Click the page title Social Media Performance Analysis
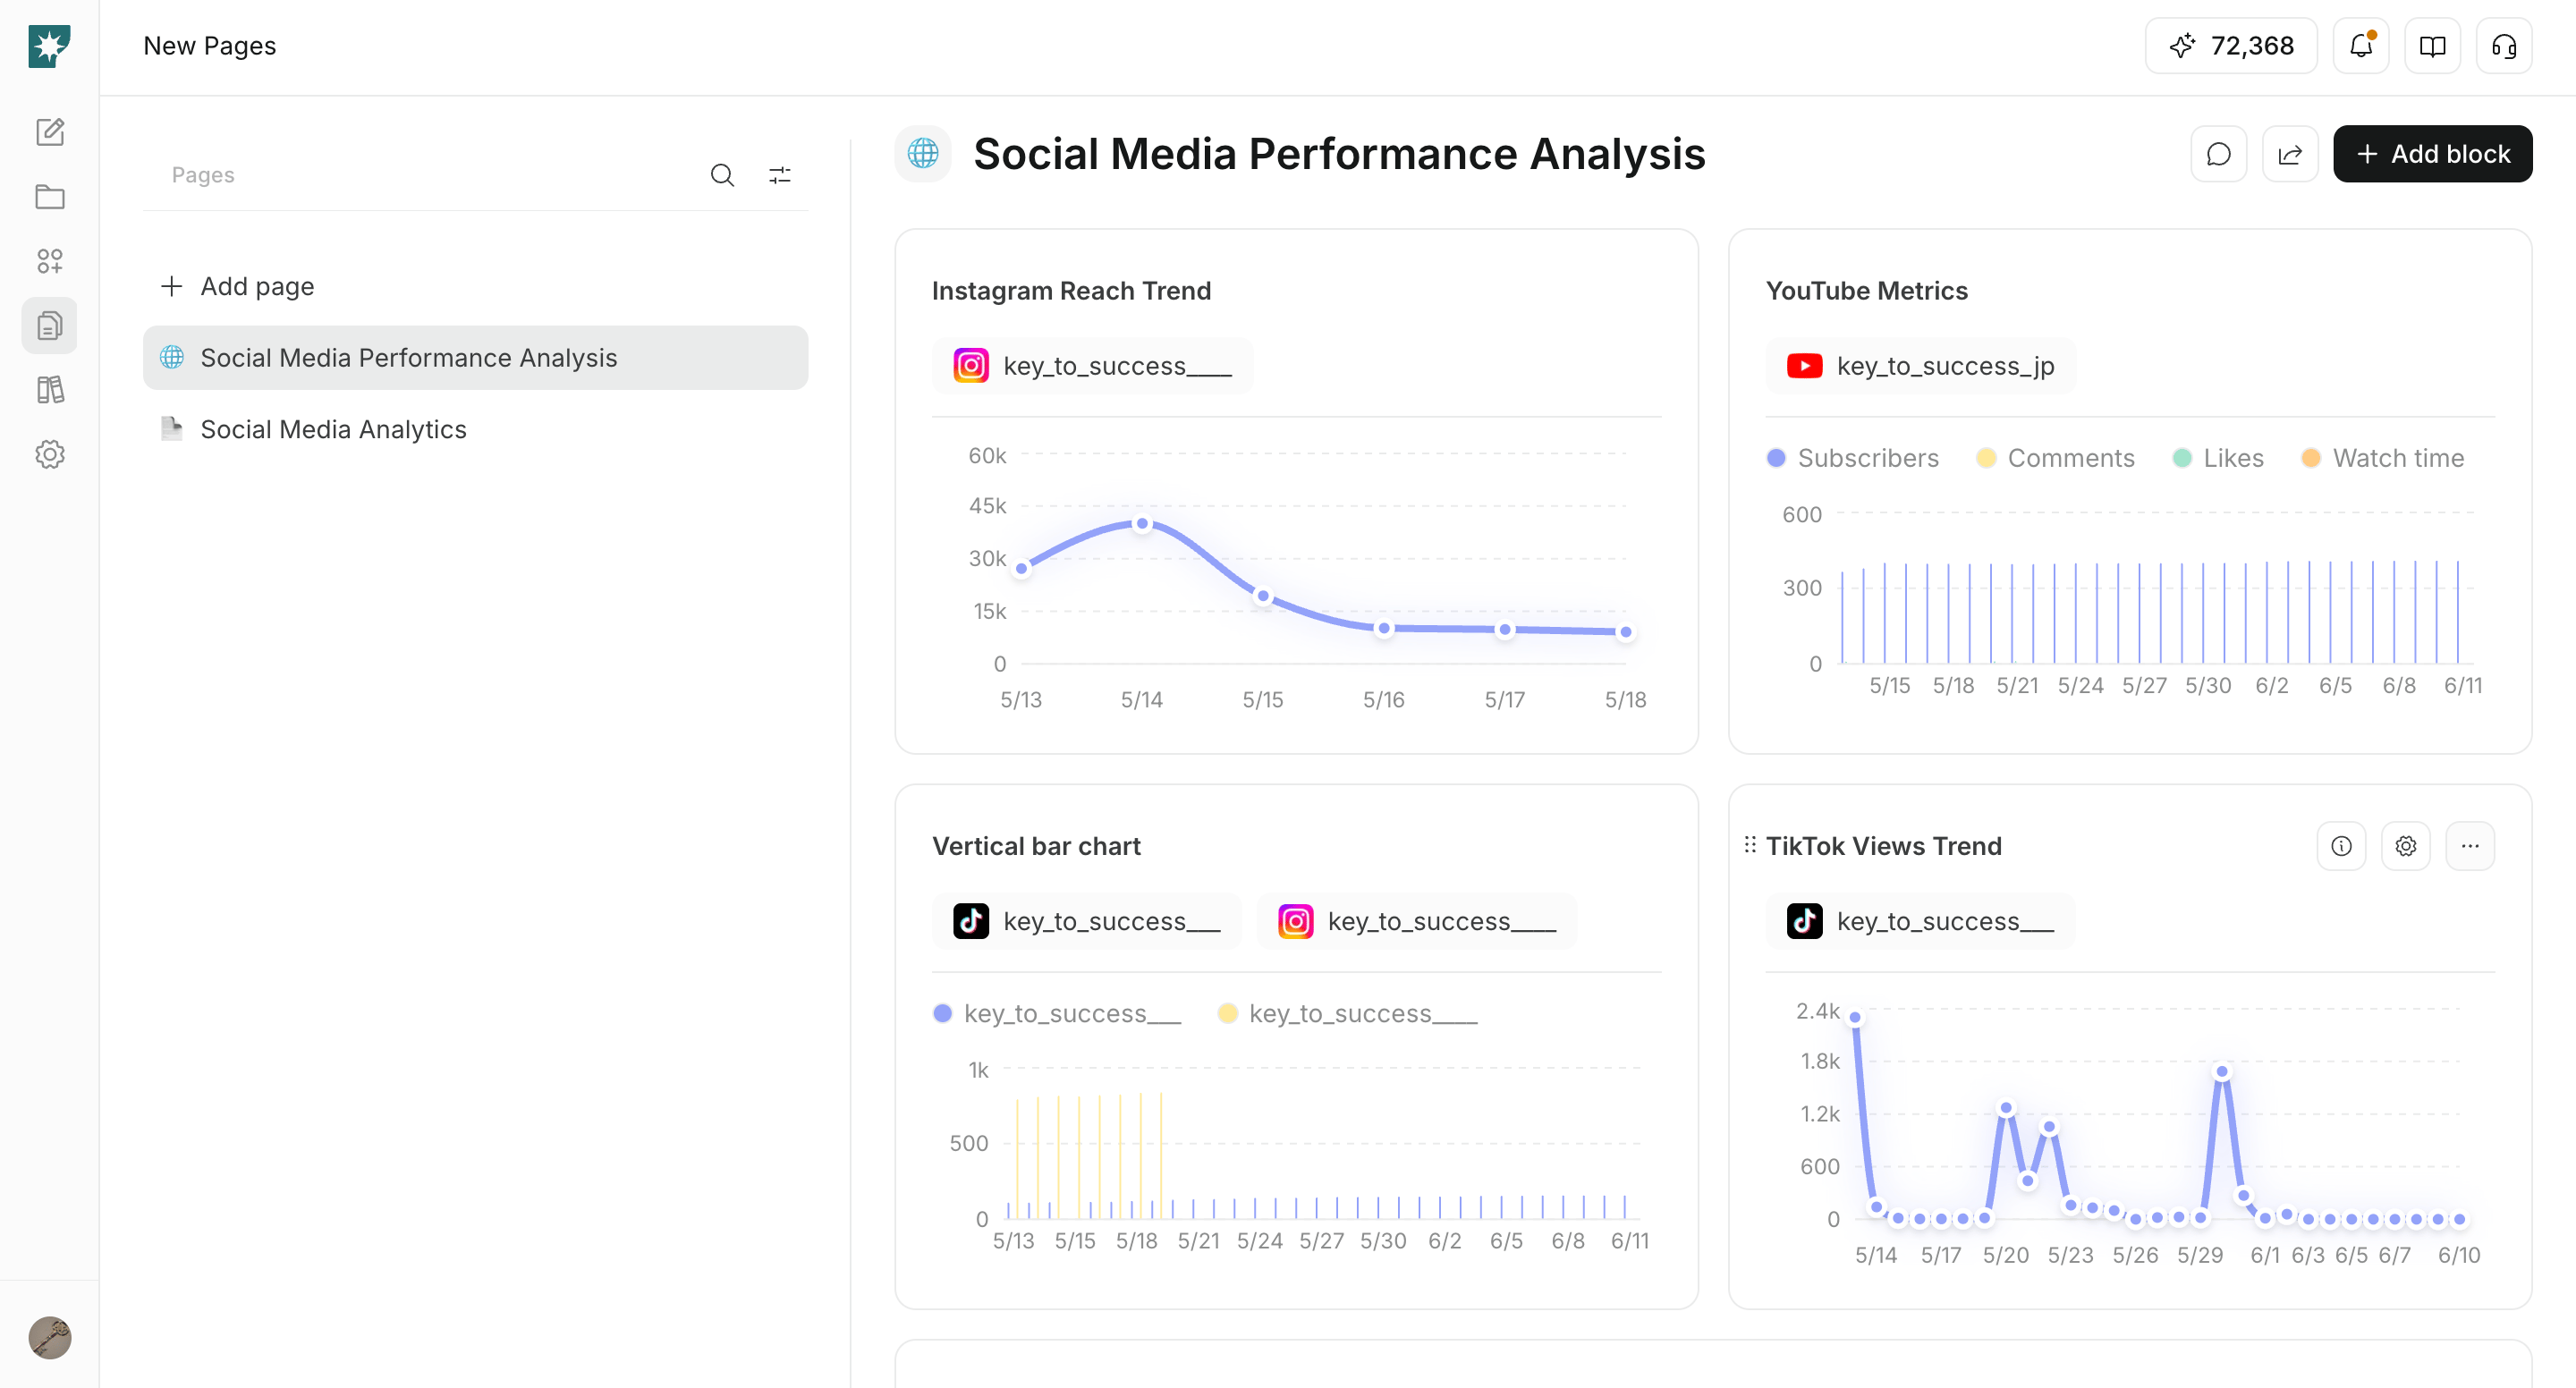The height and width of the screenshot is (1388, 2576). pos(1339,154)
